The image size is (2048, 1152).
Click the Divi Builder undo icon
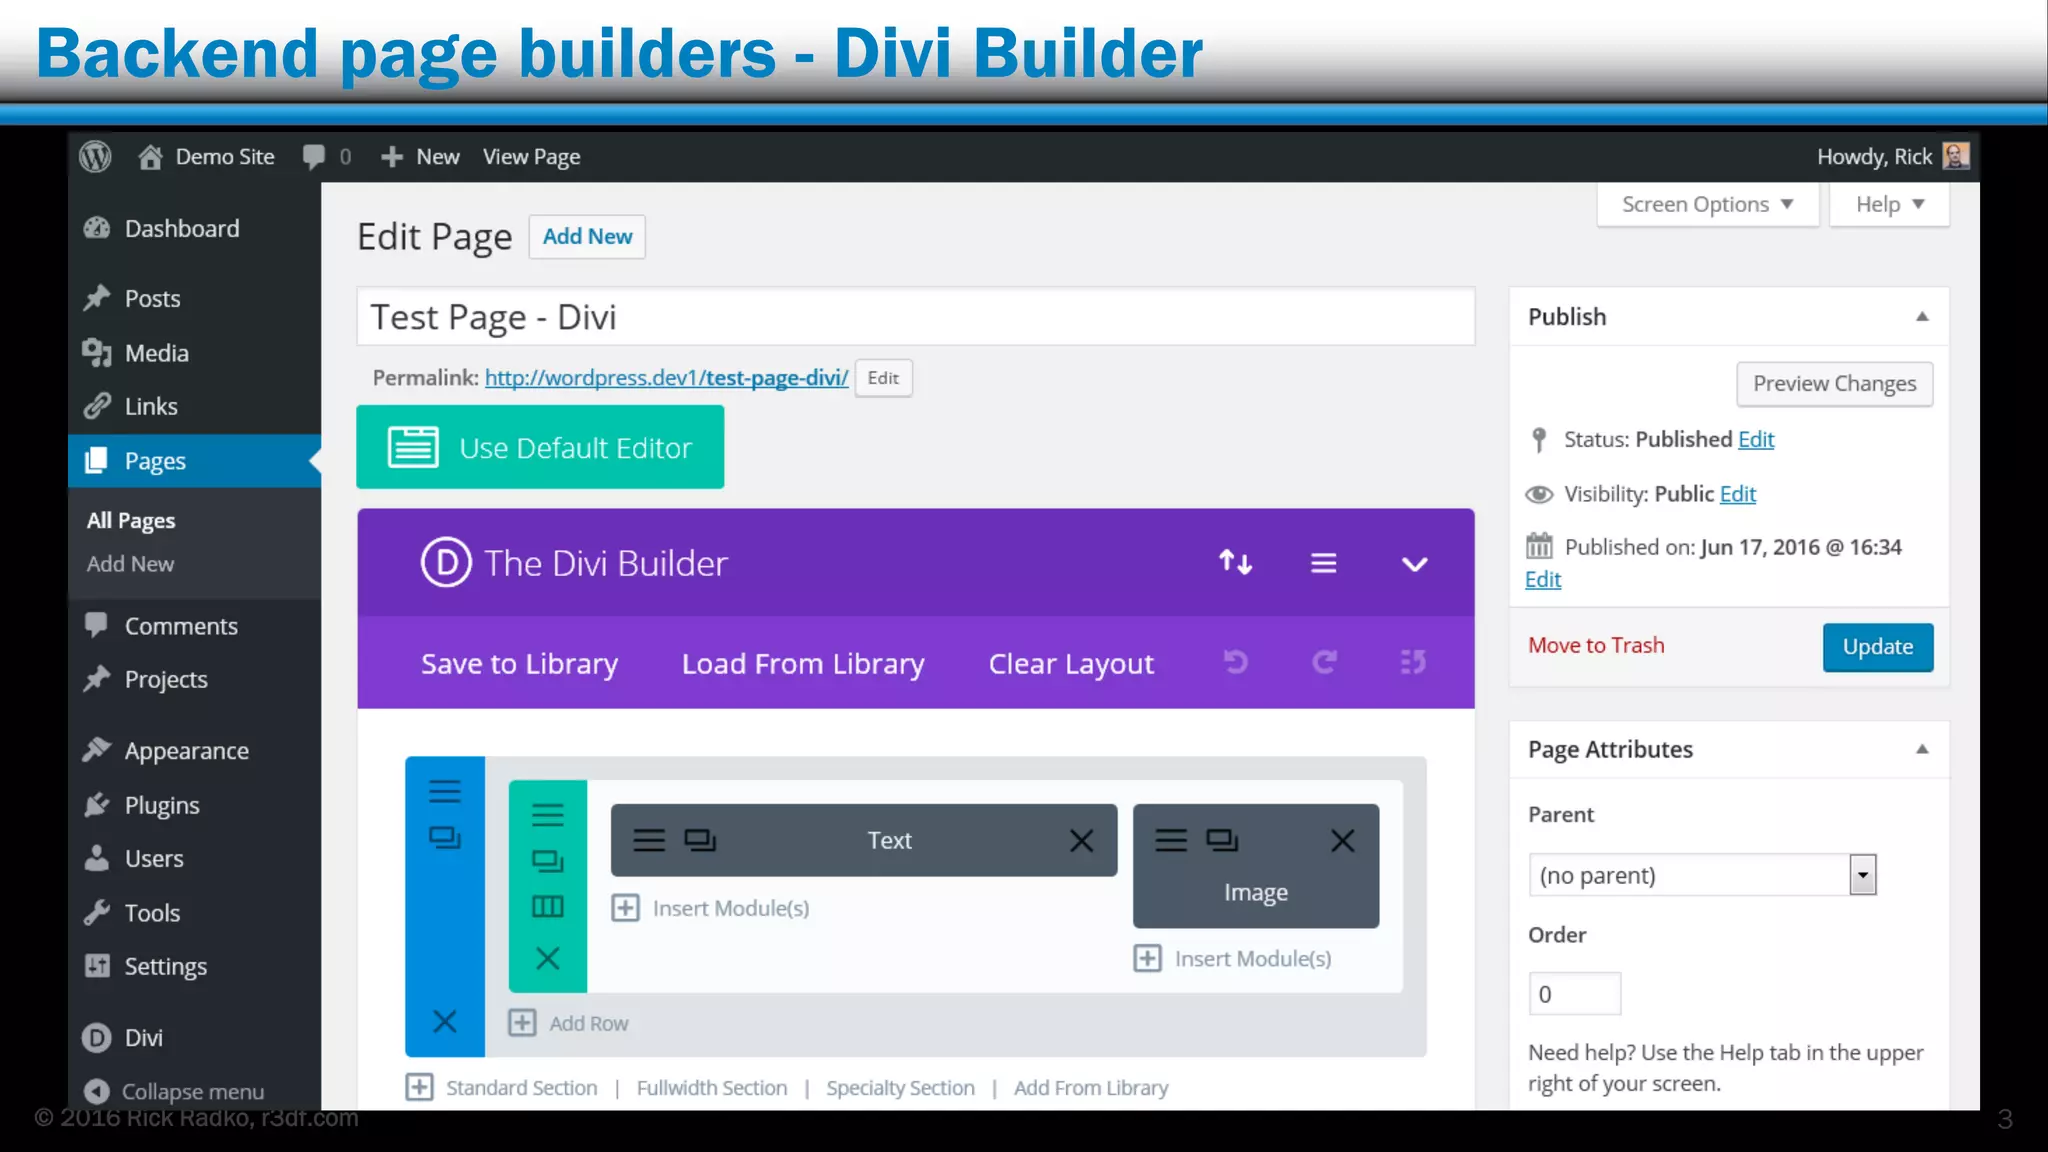point(1236,662)
